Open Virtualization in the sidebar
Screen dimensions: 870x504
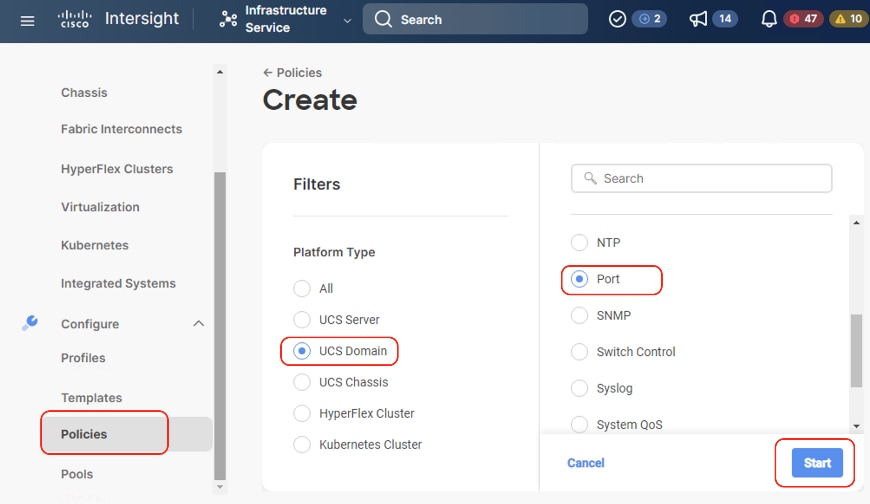[100, 207]
